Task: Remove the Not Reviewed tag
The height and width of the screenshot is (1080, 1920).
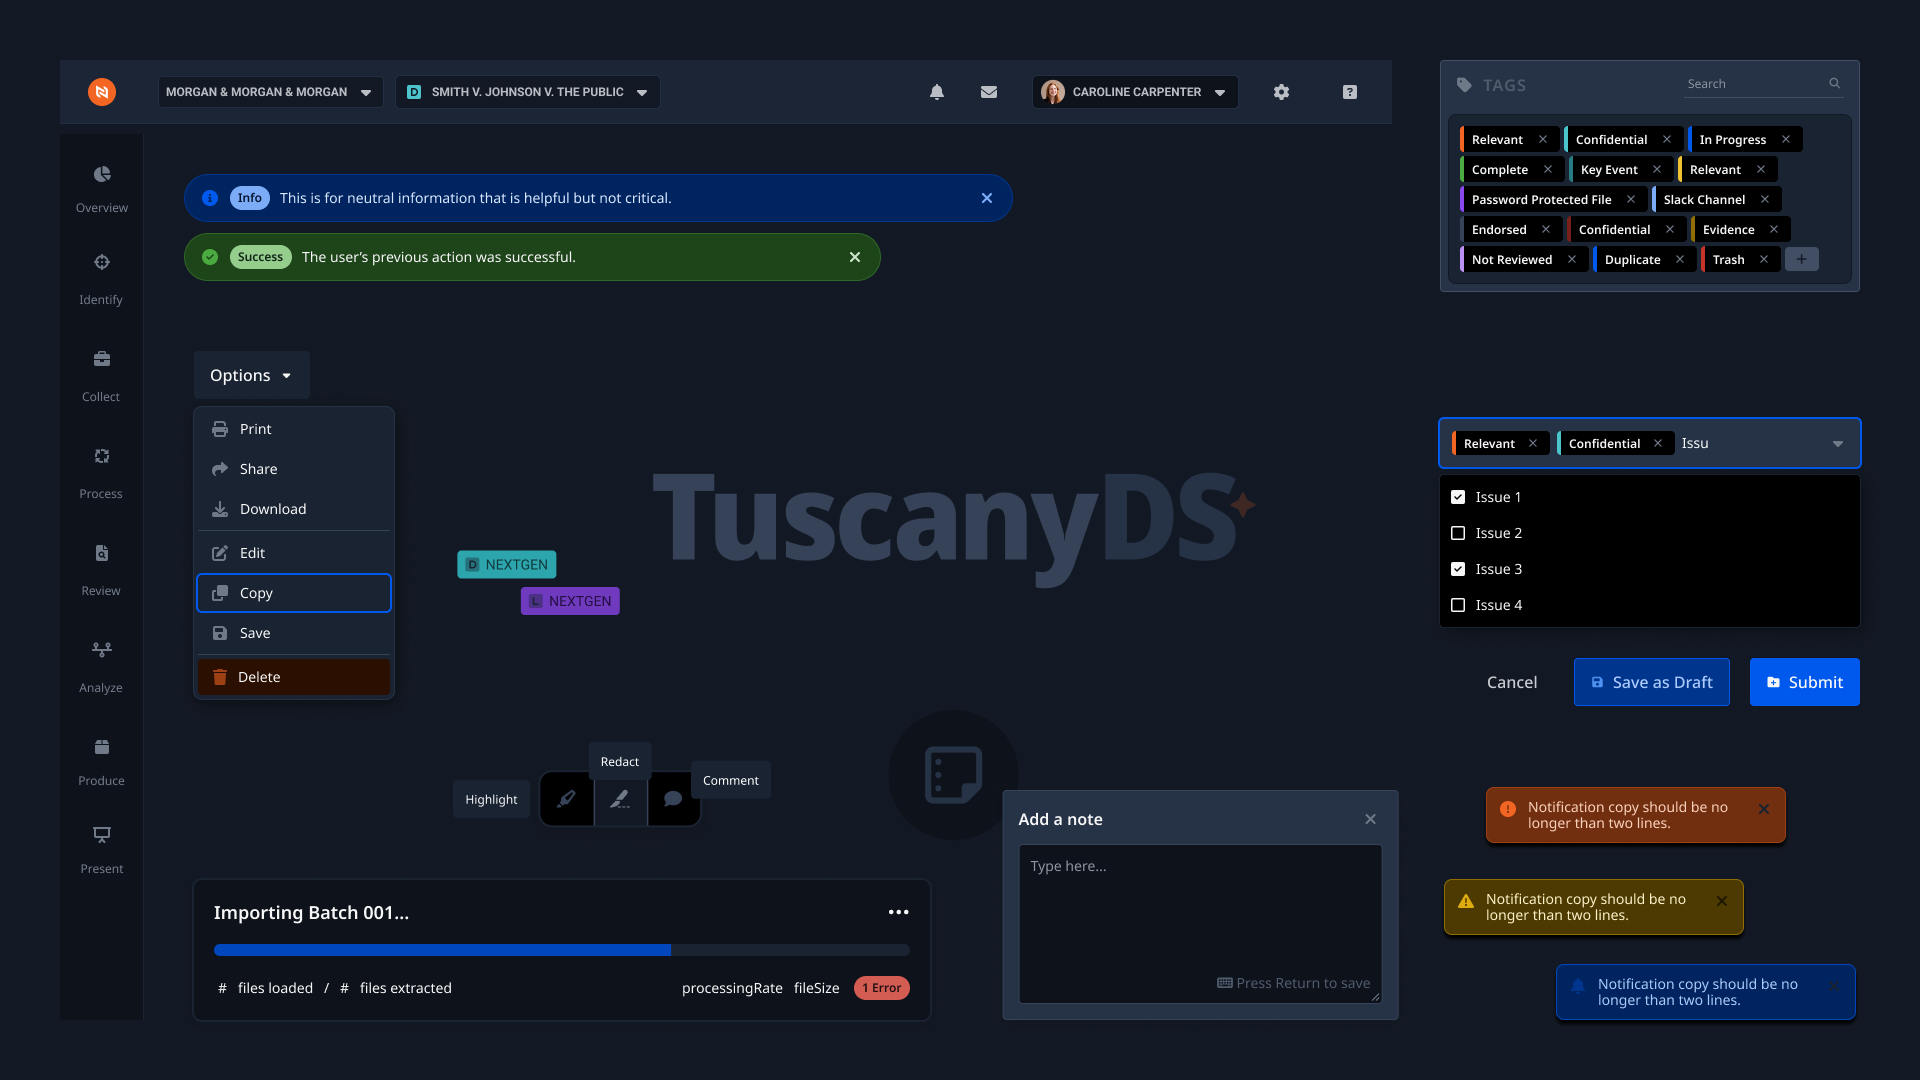Action: 1572,259
